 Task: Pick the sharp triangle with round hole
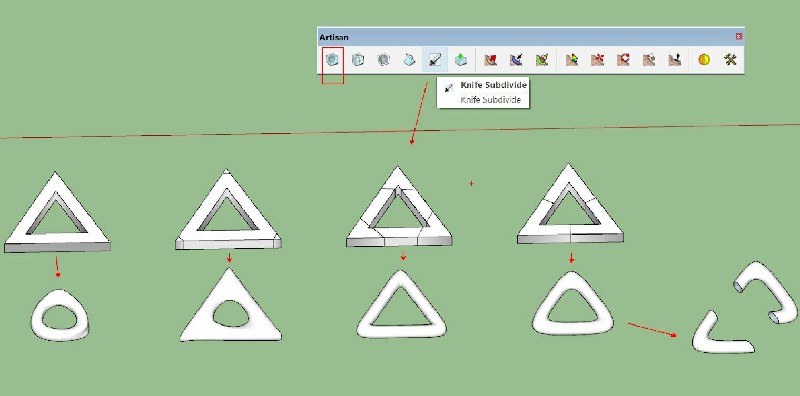tap(230, 305)
